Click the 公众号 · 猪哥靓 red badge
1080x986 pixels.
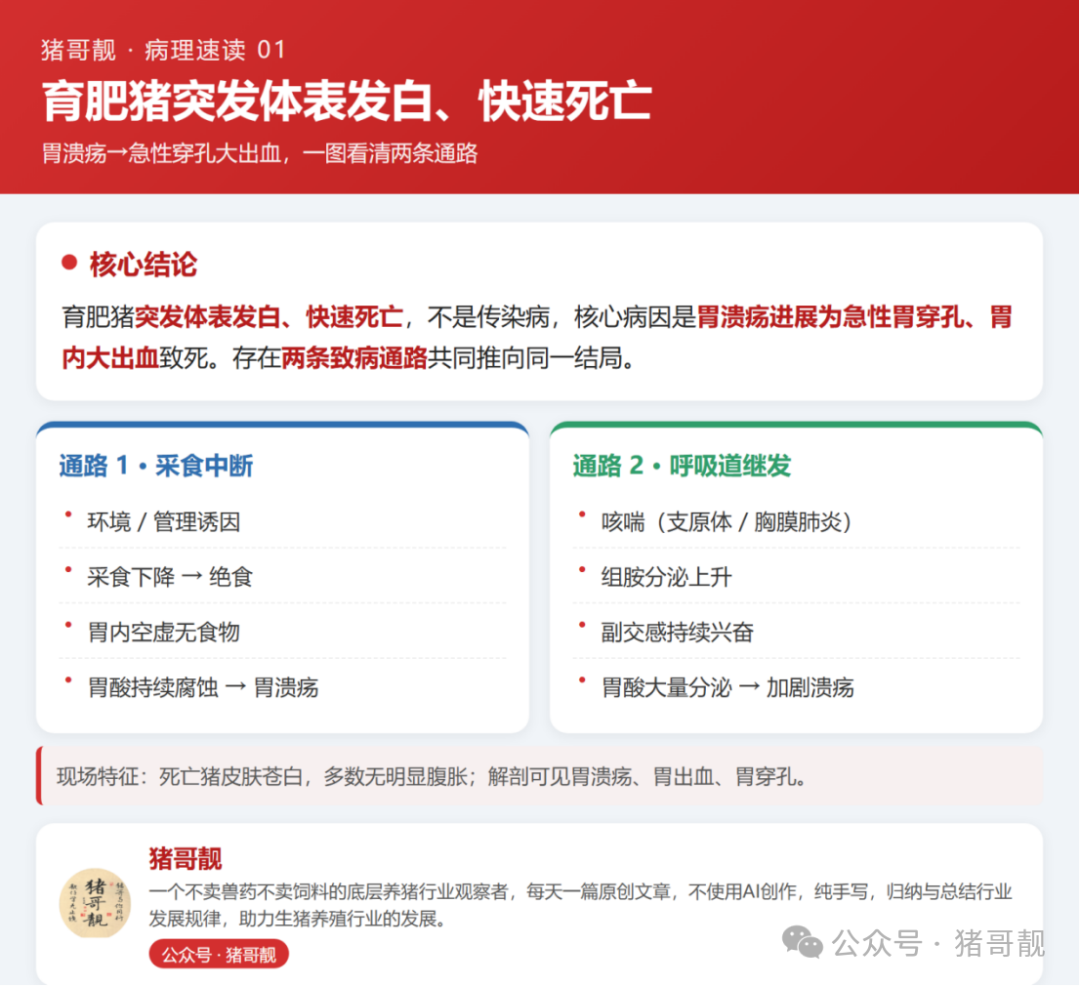pos(218,954)
